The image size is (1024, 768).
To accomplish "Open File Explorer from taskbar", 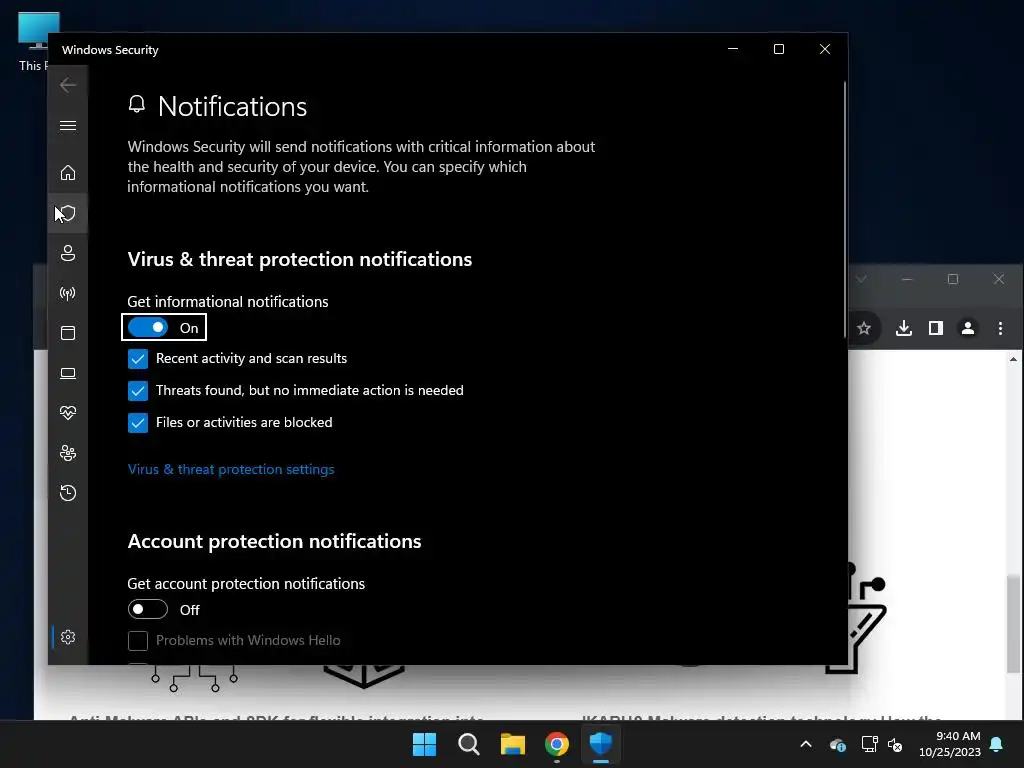I will 513,744.
